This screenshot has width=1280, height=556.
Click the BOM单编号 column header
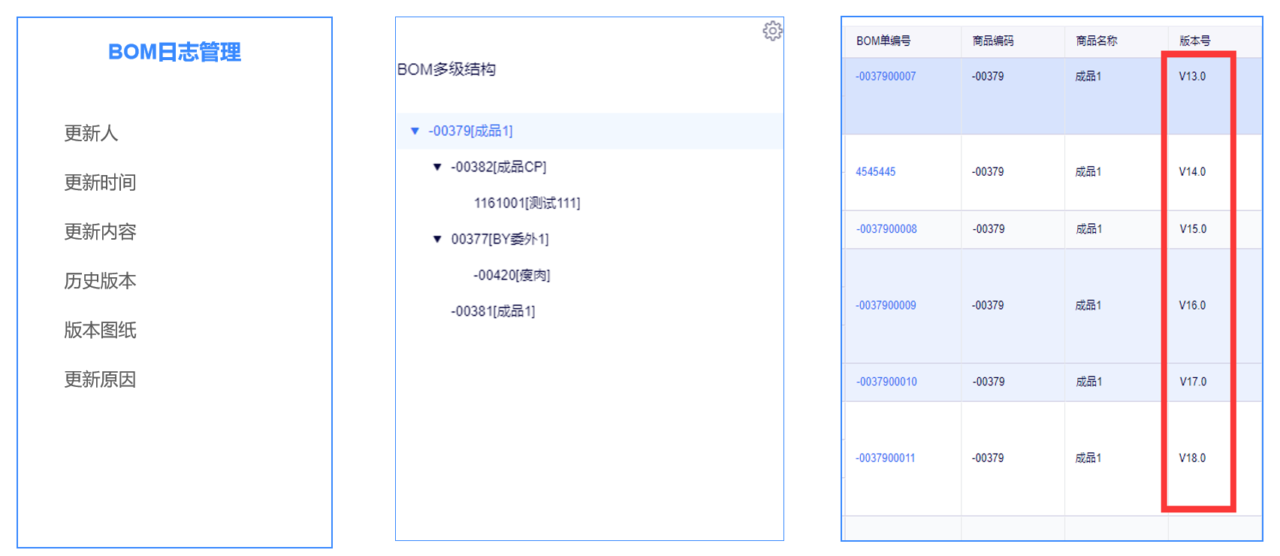[884, 41]
